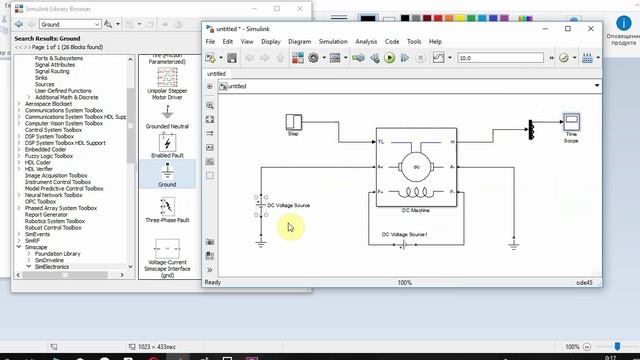Click the Step block in the model
The image size is (640, 360).
pyautogui.click(x=293, y=122)
